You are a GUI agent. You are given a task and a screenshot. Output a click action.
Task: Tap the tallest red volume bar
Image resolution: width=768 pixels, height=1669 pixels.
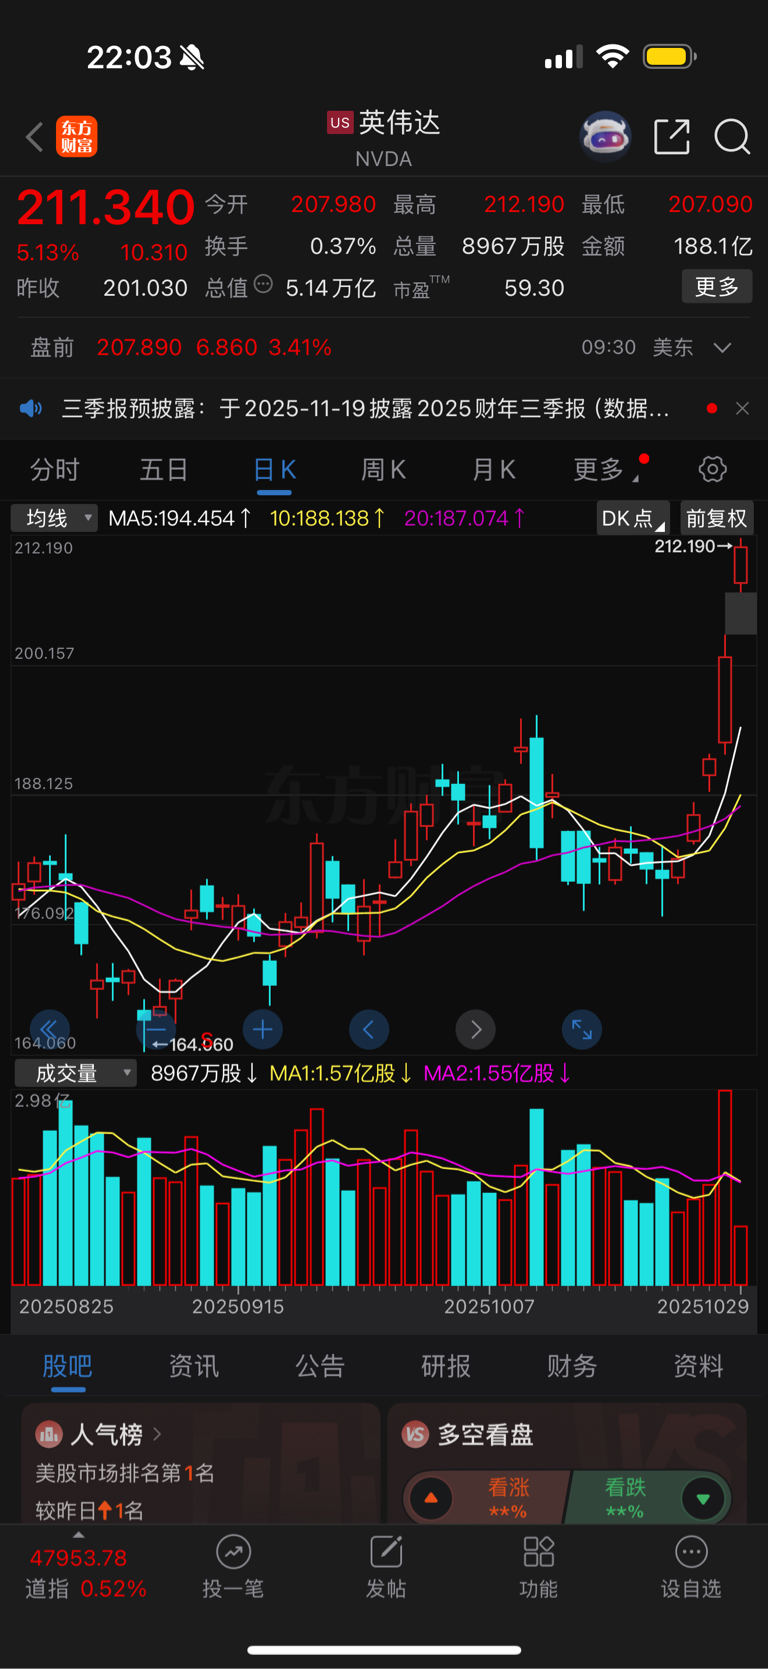click(725, 1188)
